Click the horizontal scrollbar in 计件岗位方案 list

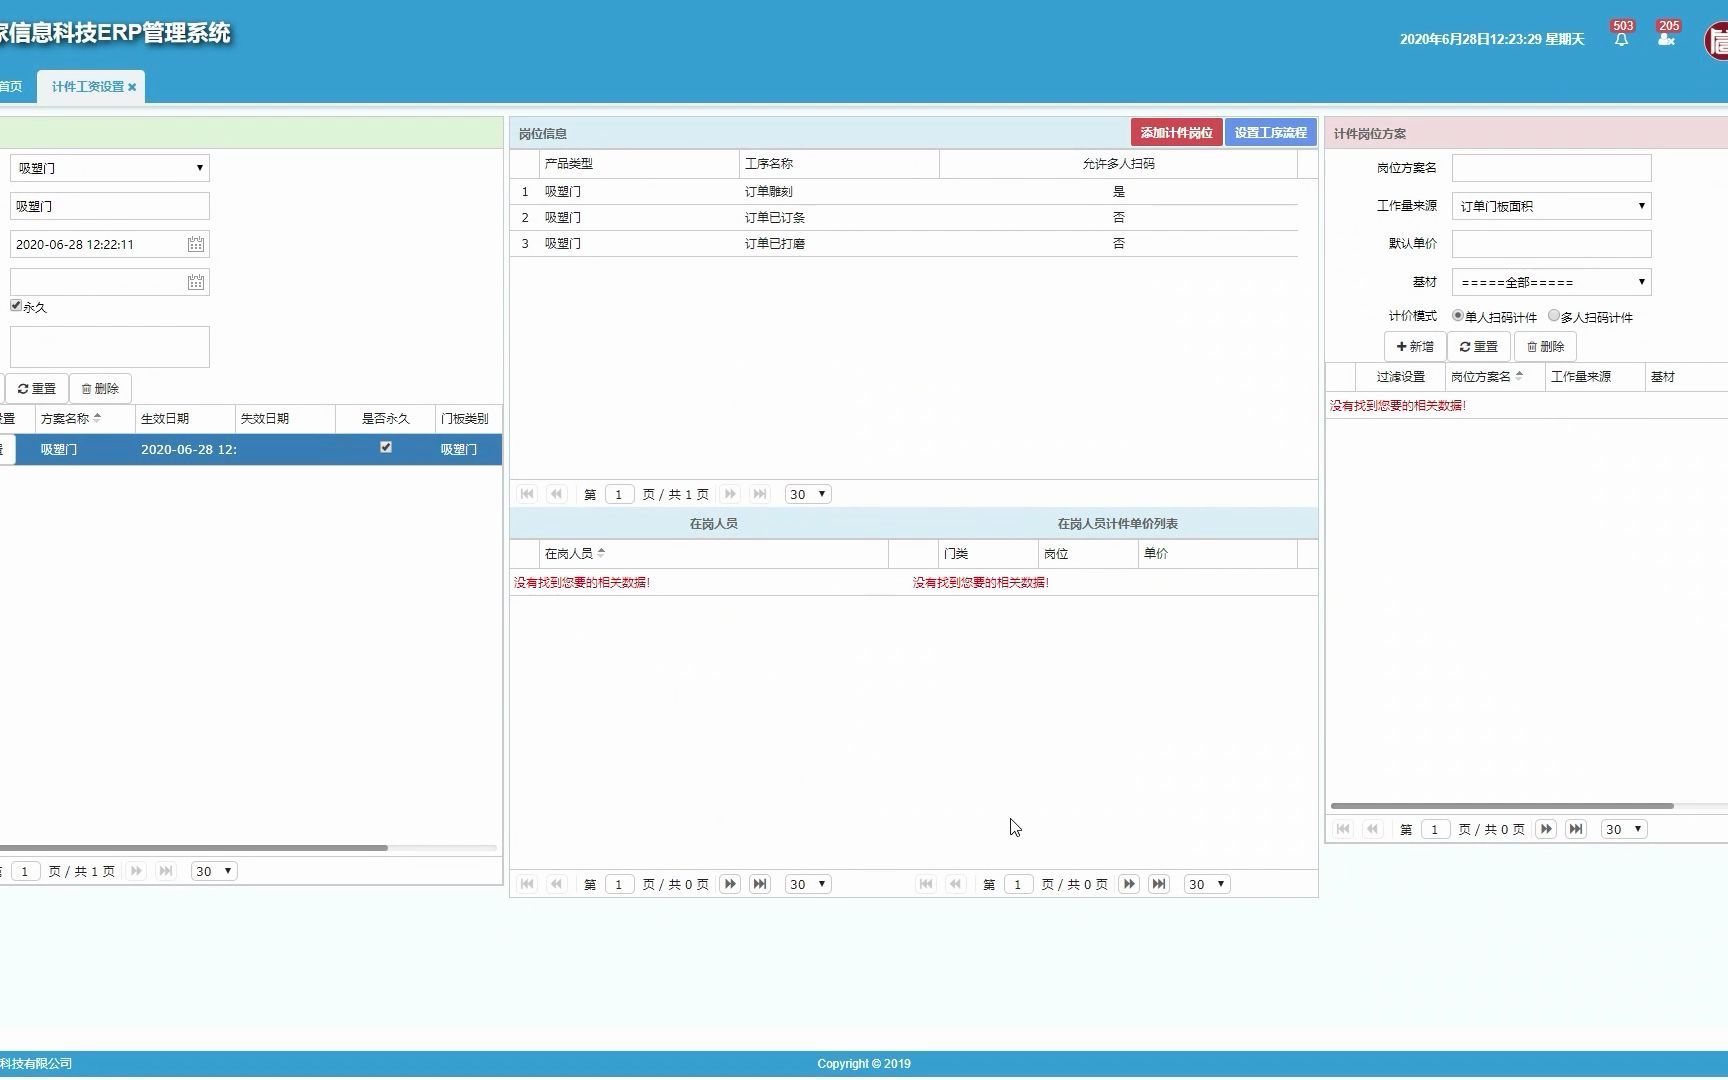tap(1502, 806)
